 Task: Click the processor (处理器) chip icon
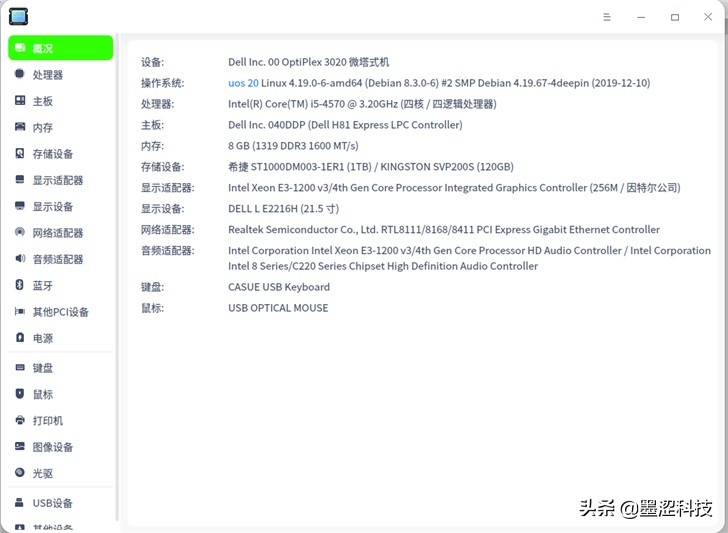(20, 74)
